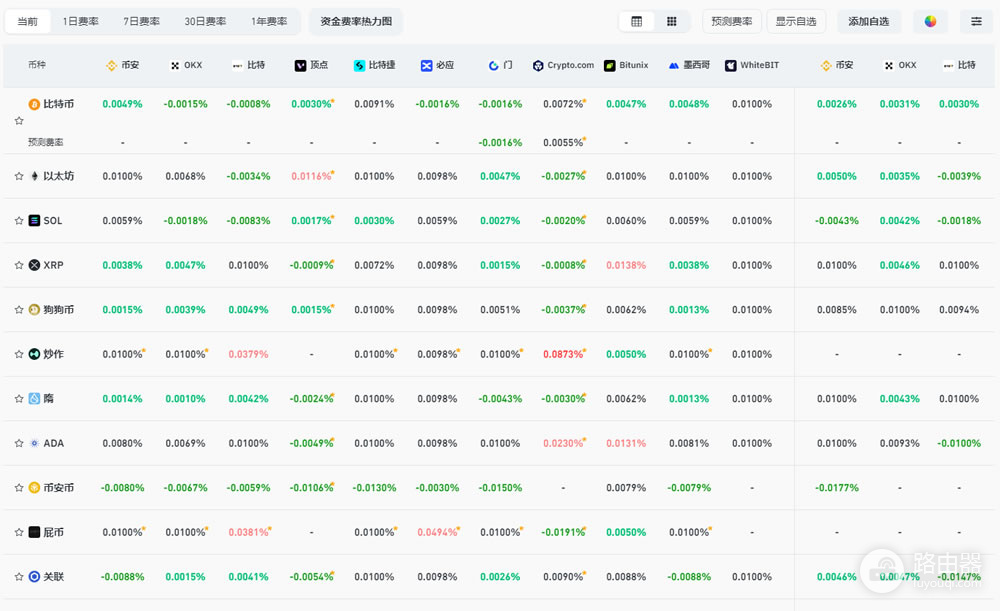Favorite 以太坊 with its star

pos(19,176)
